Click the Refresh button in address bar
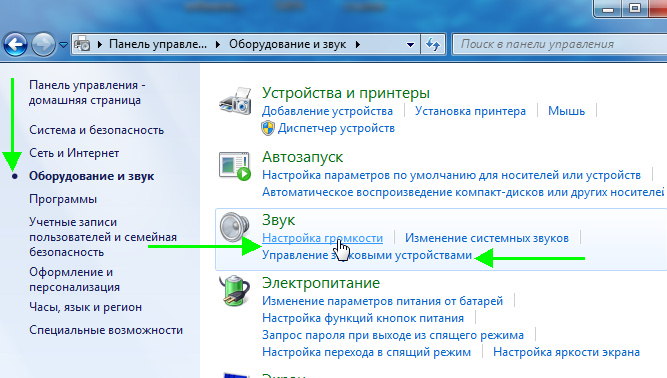The image size is (667, 378). 433,44
